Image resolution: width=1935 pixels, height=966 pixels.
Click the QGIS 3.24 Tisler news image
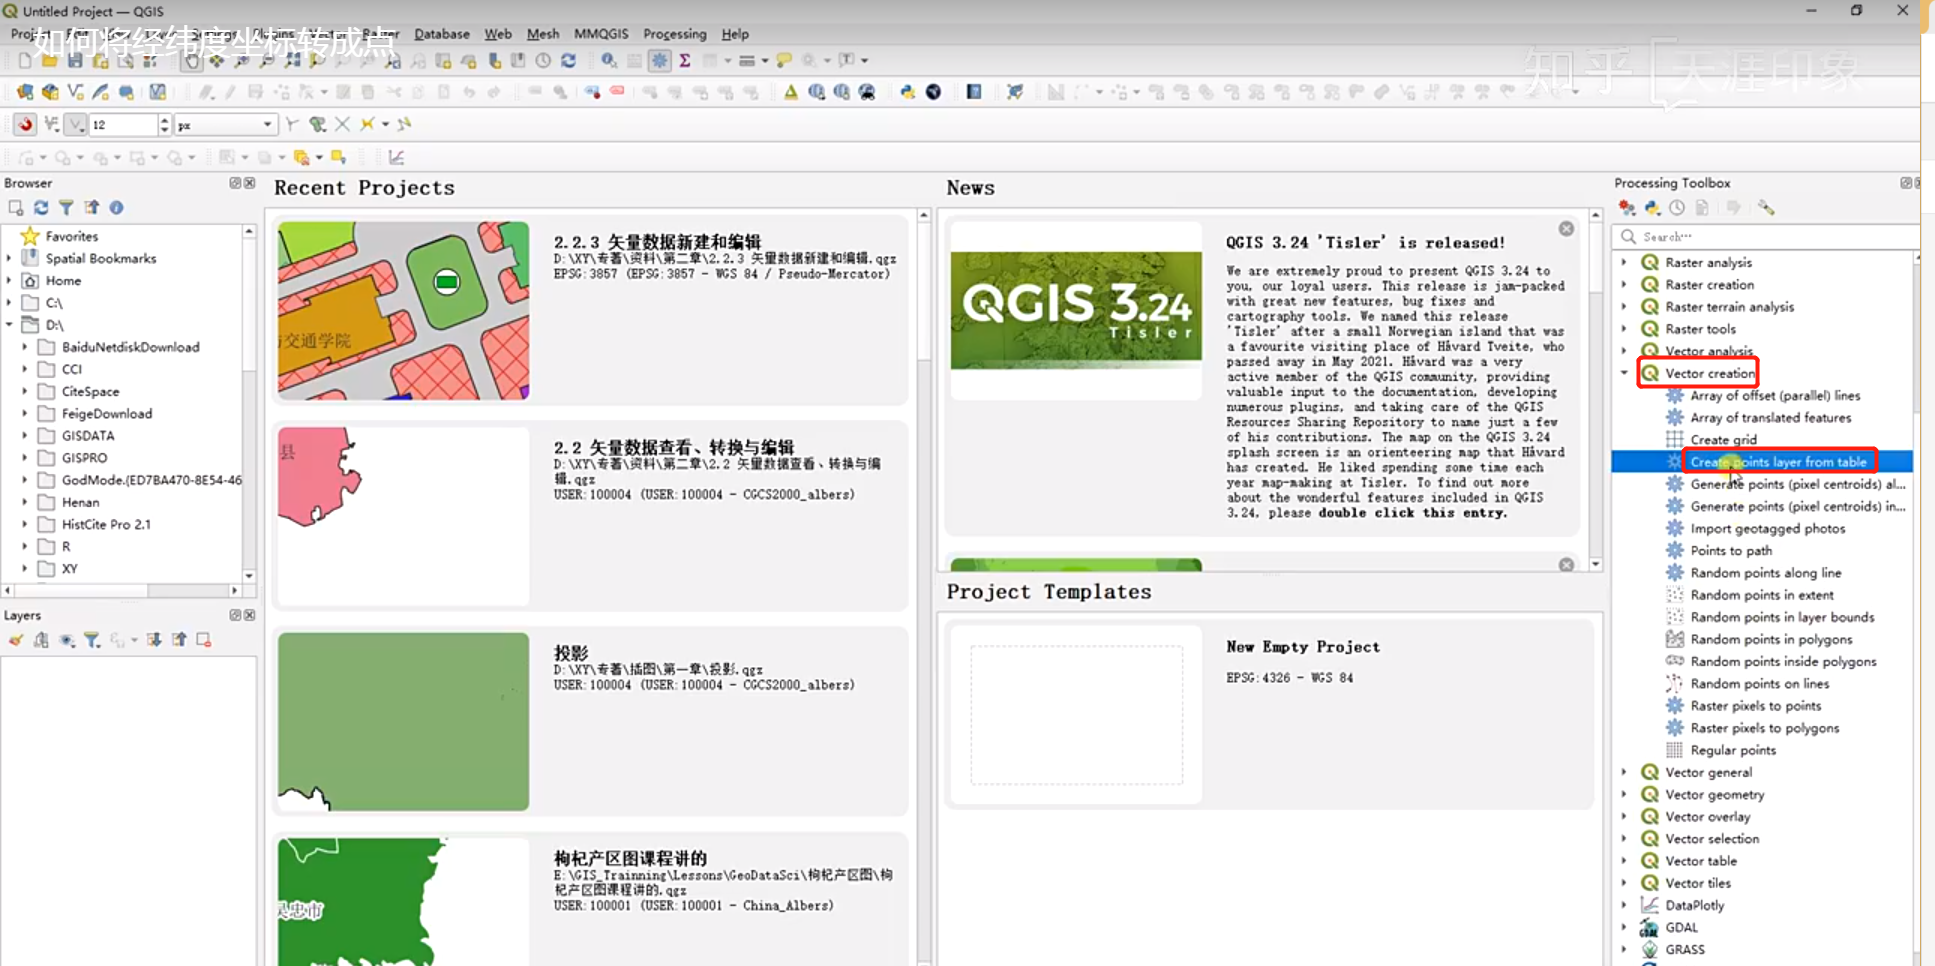pos(1076,310)
